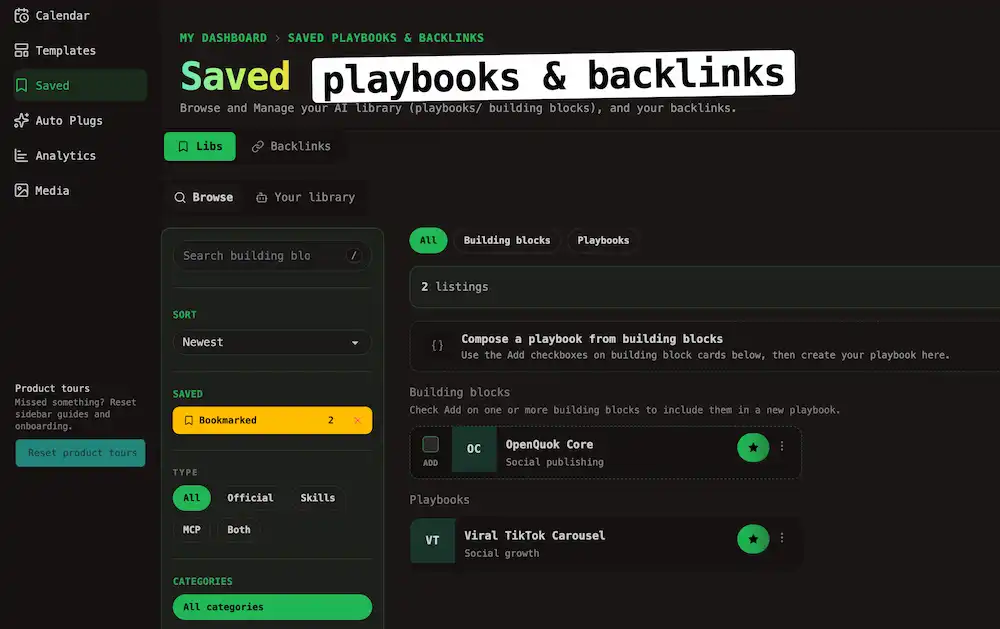
Task: Click the Saved bookmark icon
Action: point(22,85)
